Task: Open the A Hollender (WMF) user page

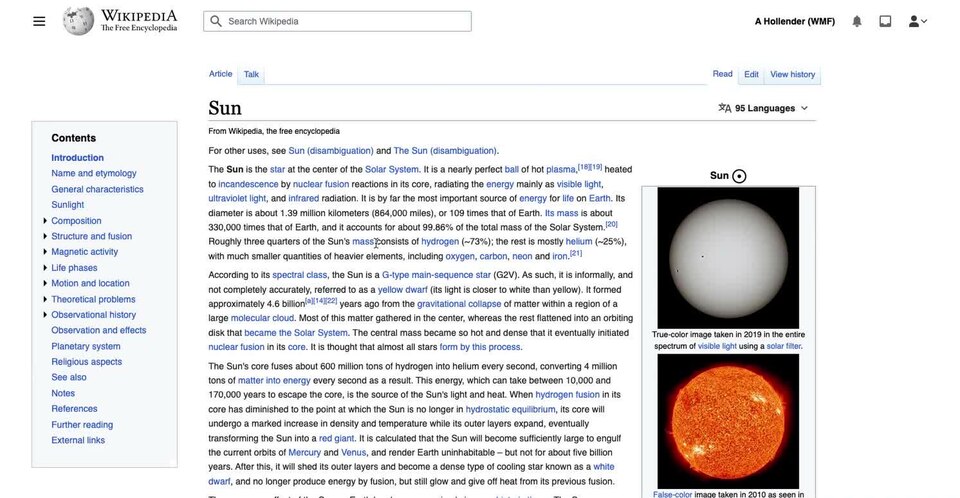Action: [795, 21]
